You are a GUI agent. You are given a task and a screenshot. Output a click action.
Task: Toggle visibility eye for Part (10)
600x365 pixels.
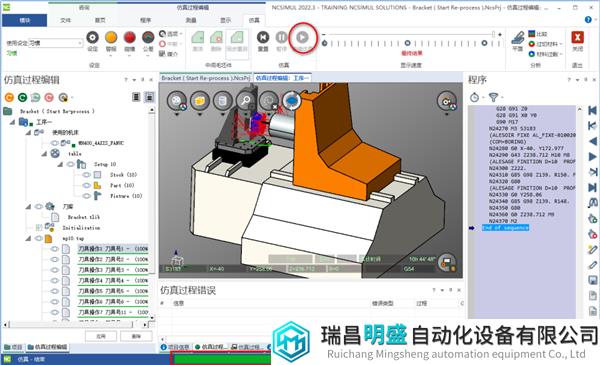86,186
